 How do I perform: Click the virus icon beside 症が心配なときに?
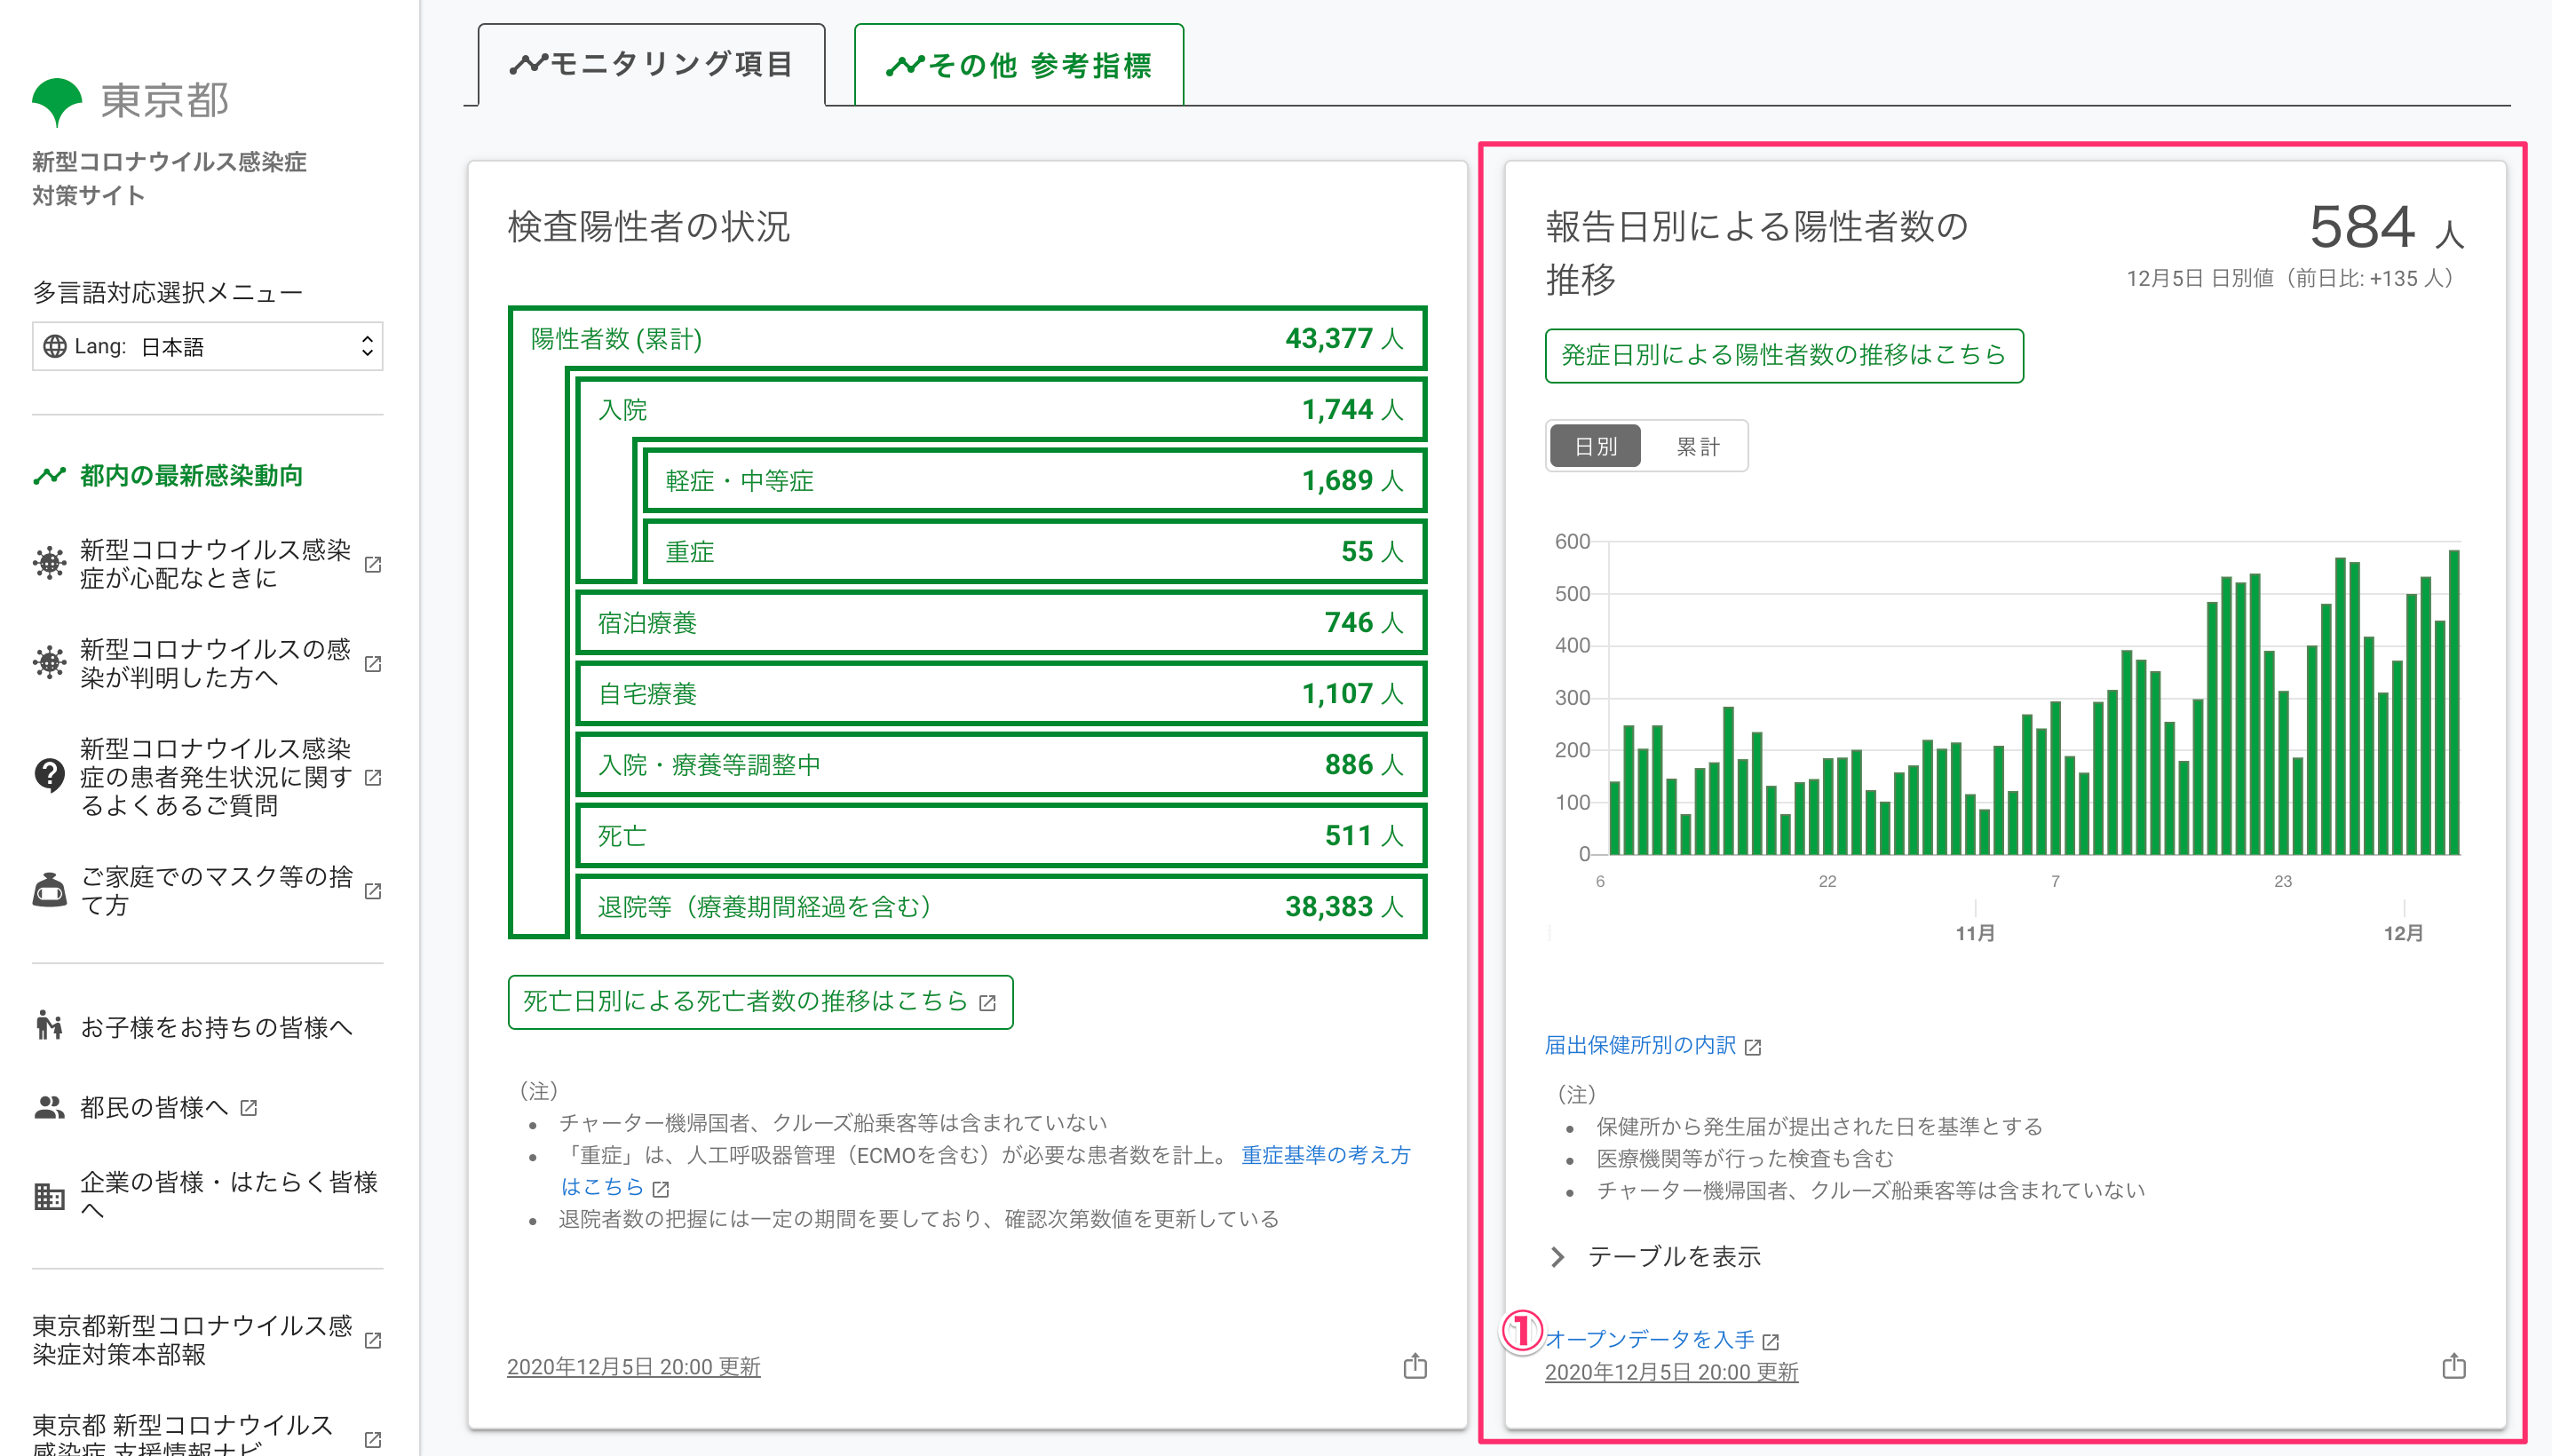click(x=49, y=563)
